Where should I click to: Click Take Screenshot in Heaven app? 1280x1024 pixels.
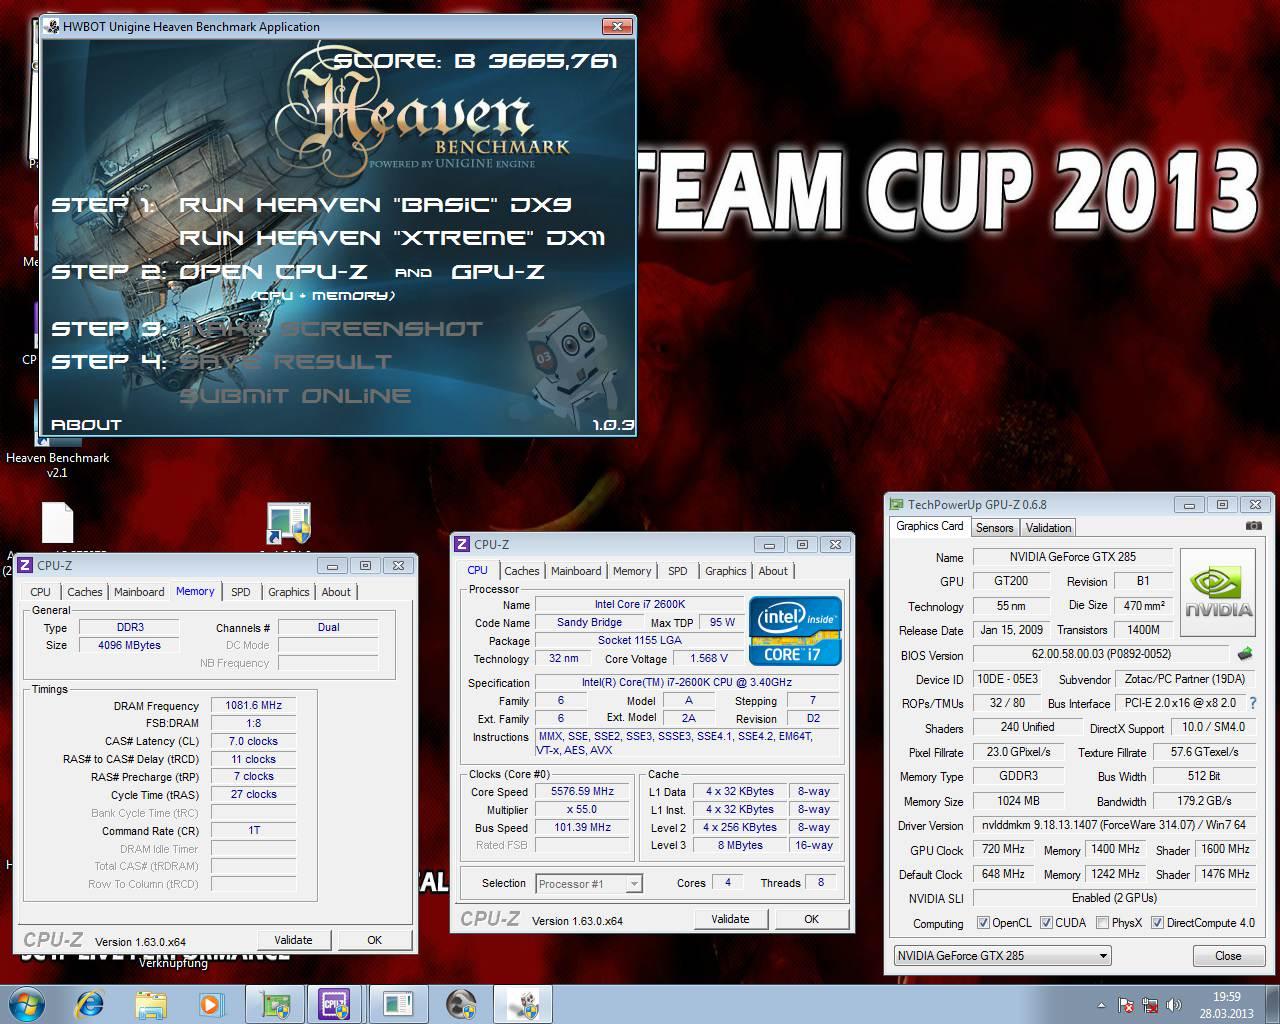pyautogui.click(x=330, y=328)
